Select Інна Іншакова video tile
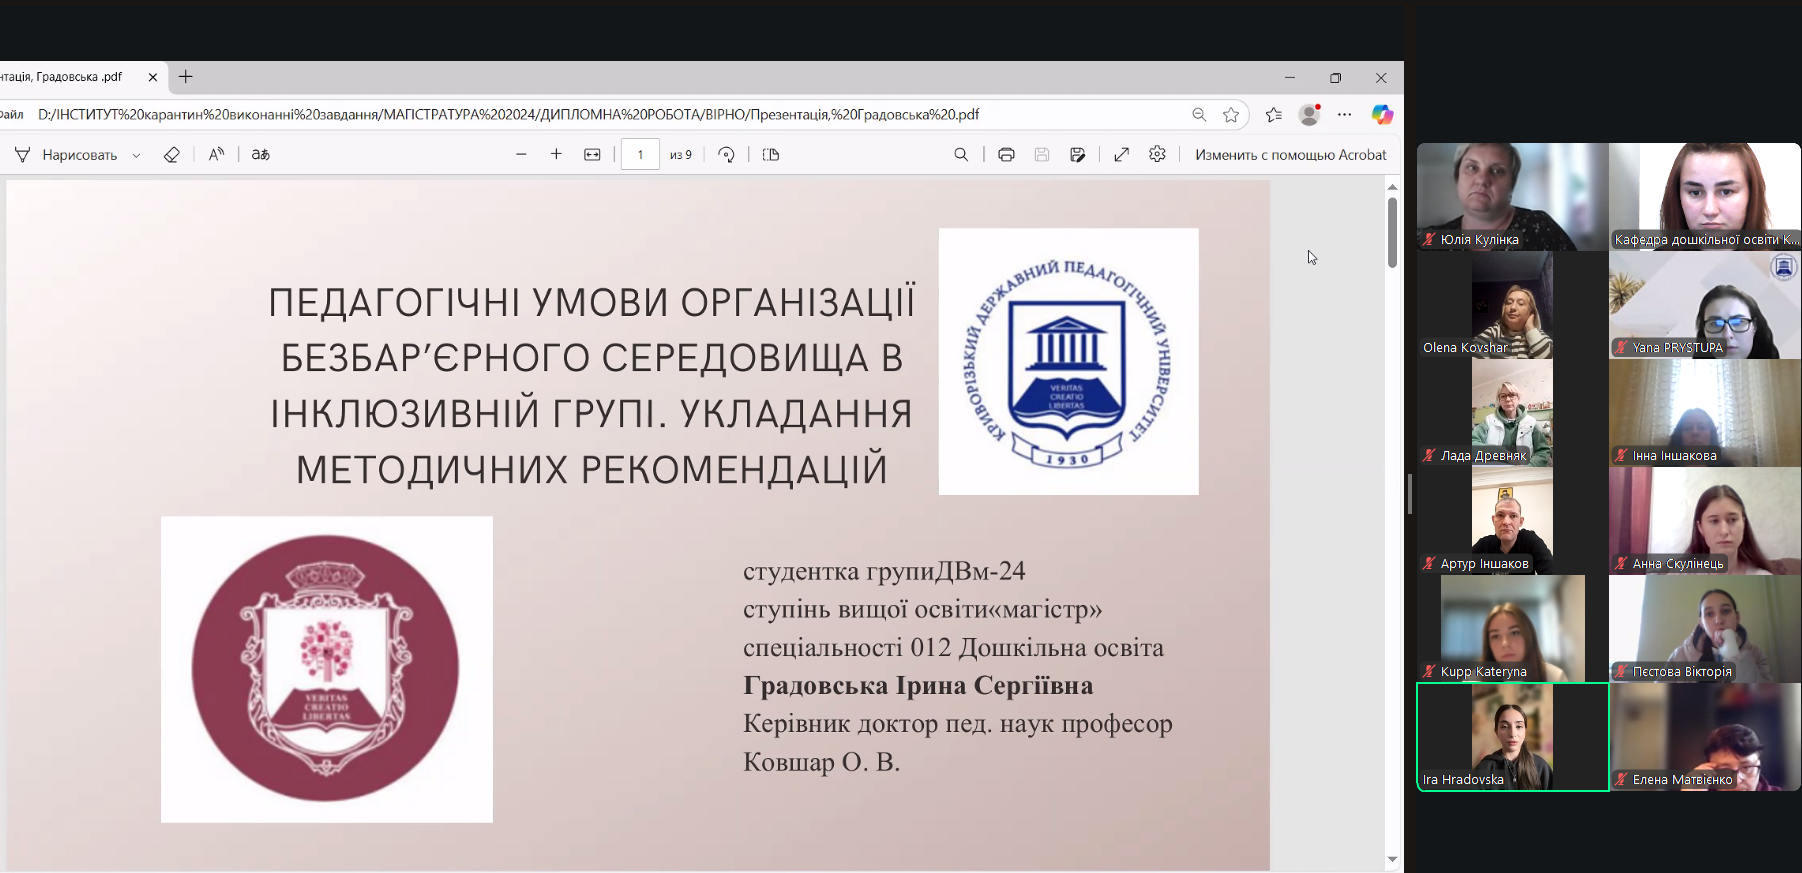The width and height of the screenshot is (1802, 873). (x=1705, y=413)
